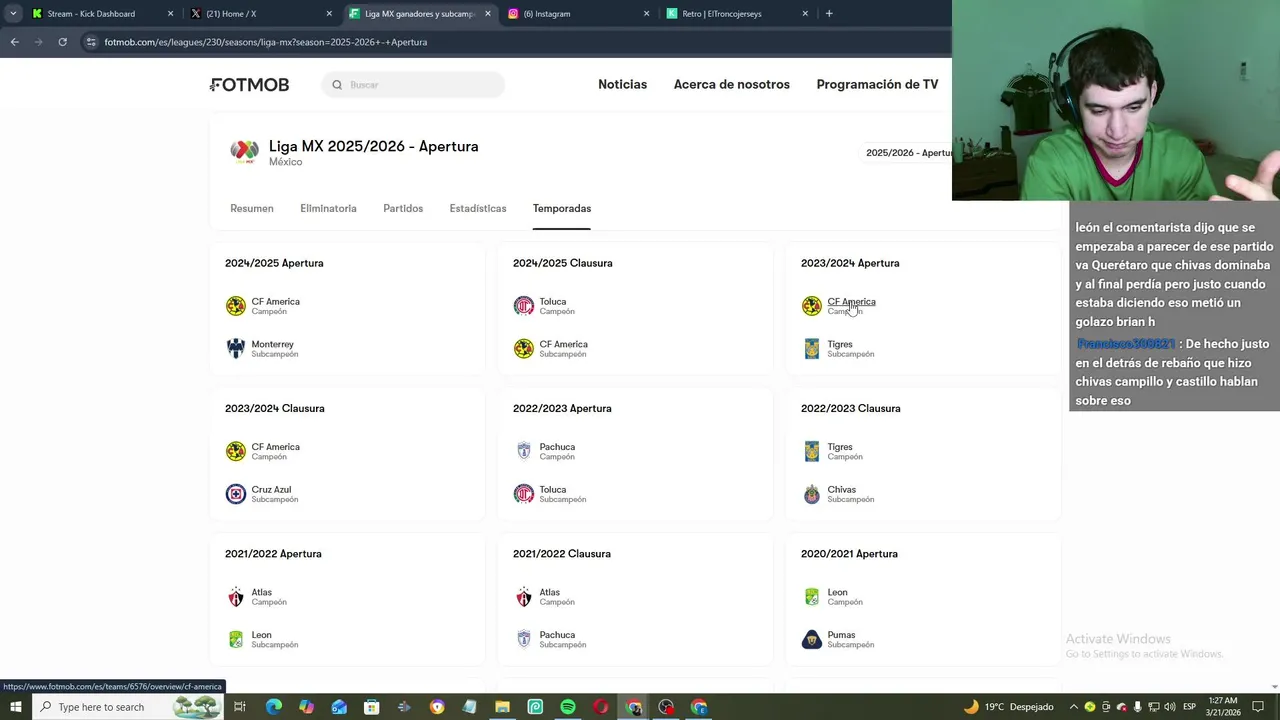Click Atlas crest in 2021/2022 Clausura
This screenshot has width=1280, height=720.
click(524, 597)
